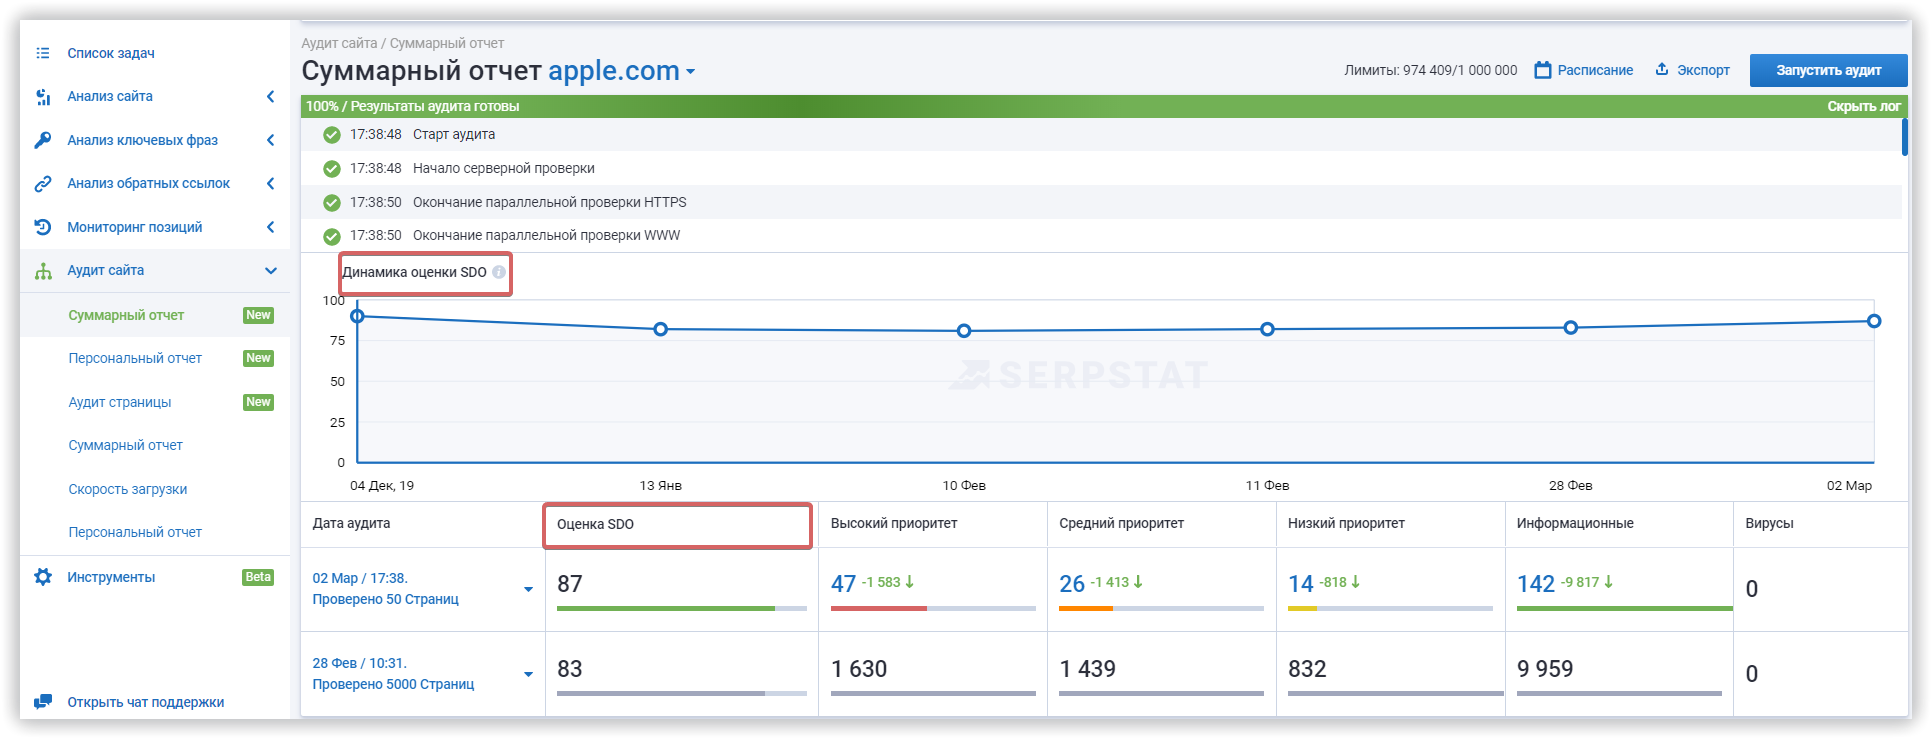The image size is (1932, 739).
Task: Click the task list icon in sidebar
Action: coord(43,53)
